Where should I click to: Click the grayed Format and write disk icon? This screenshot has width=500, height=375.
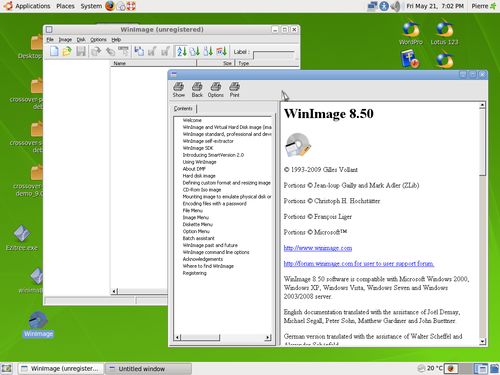(x=165, y=51)
